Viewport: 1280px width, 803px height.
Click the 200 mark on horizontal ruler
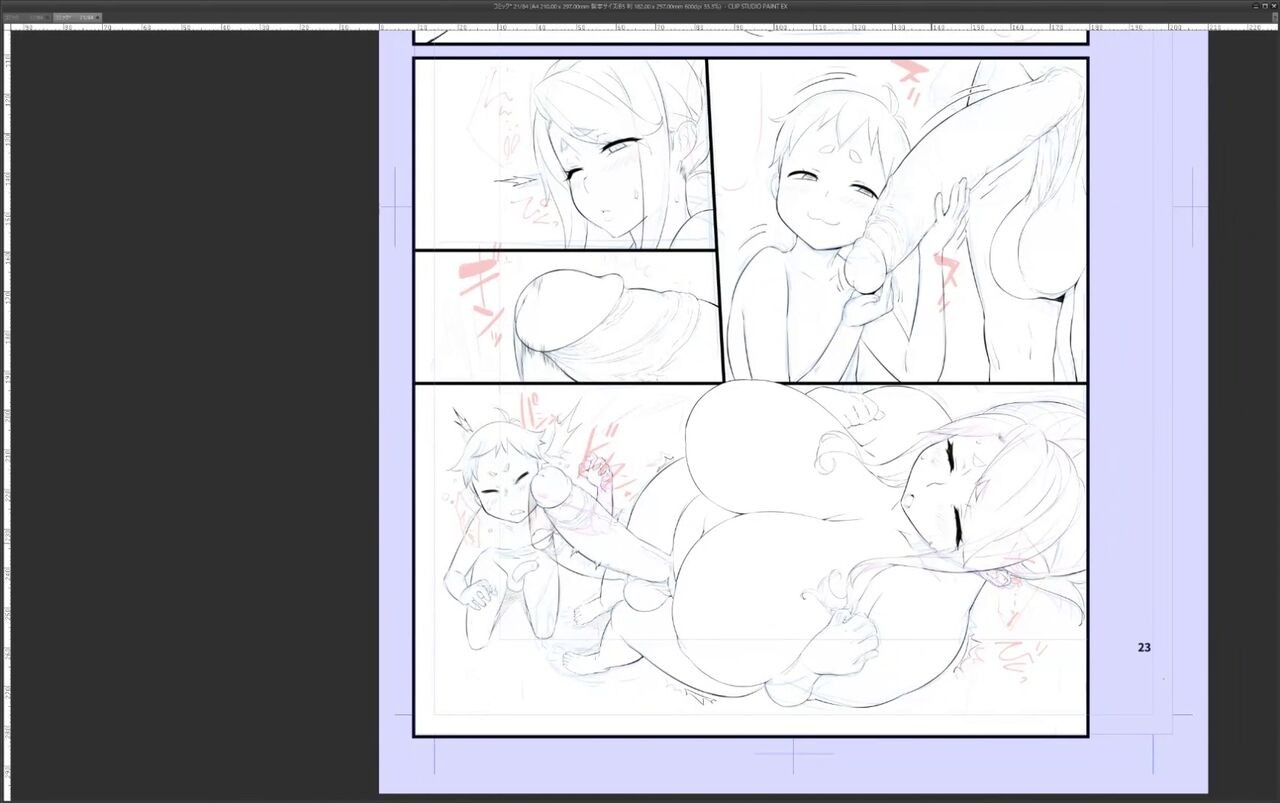coord(1174,27)
